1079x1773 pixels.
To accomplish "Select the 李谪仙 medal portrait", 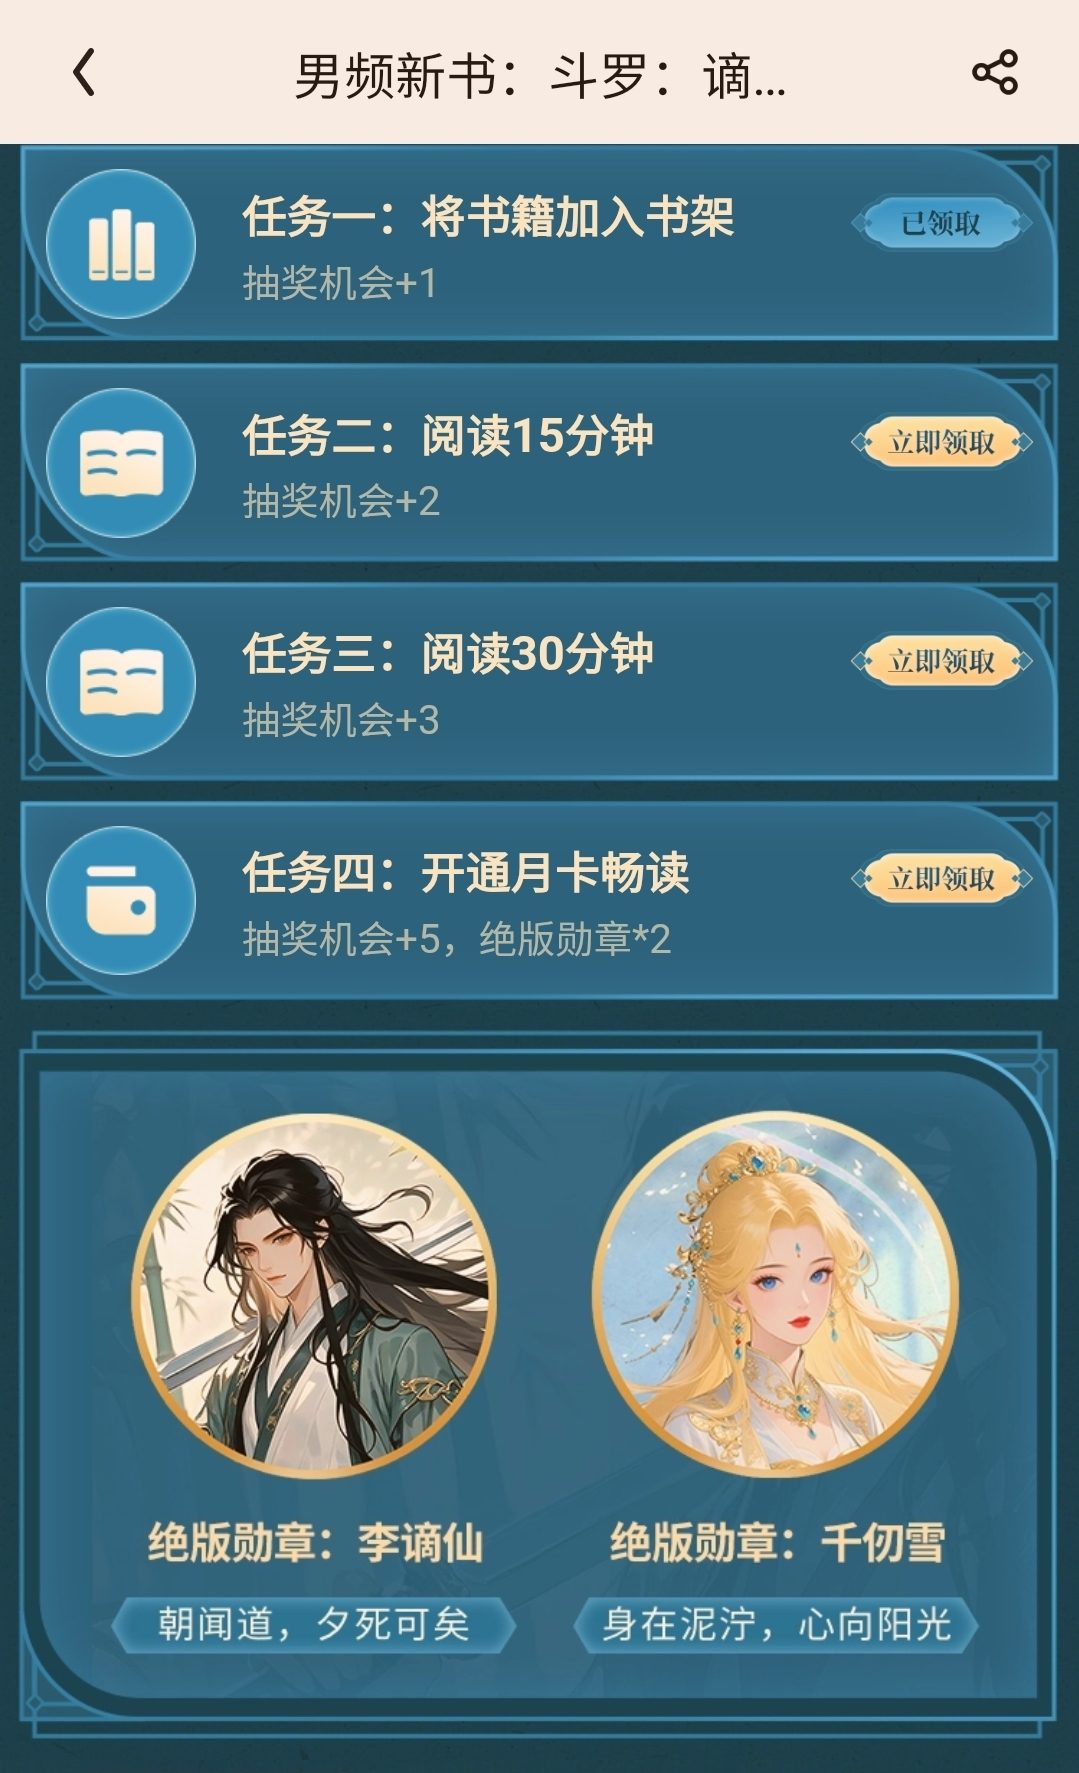I will point(313,1295).
